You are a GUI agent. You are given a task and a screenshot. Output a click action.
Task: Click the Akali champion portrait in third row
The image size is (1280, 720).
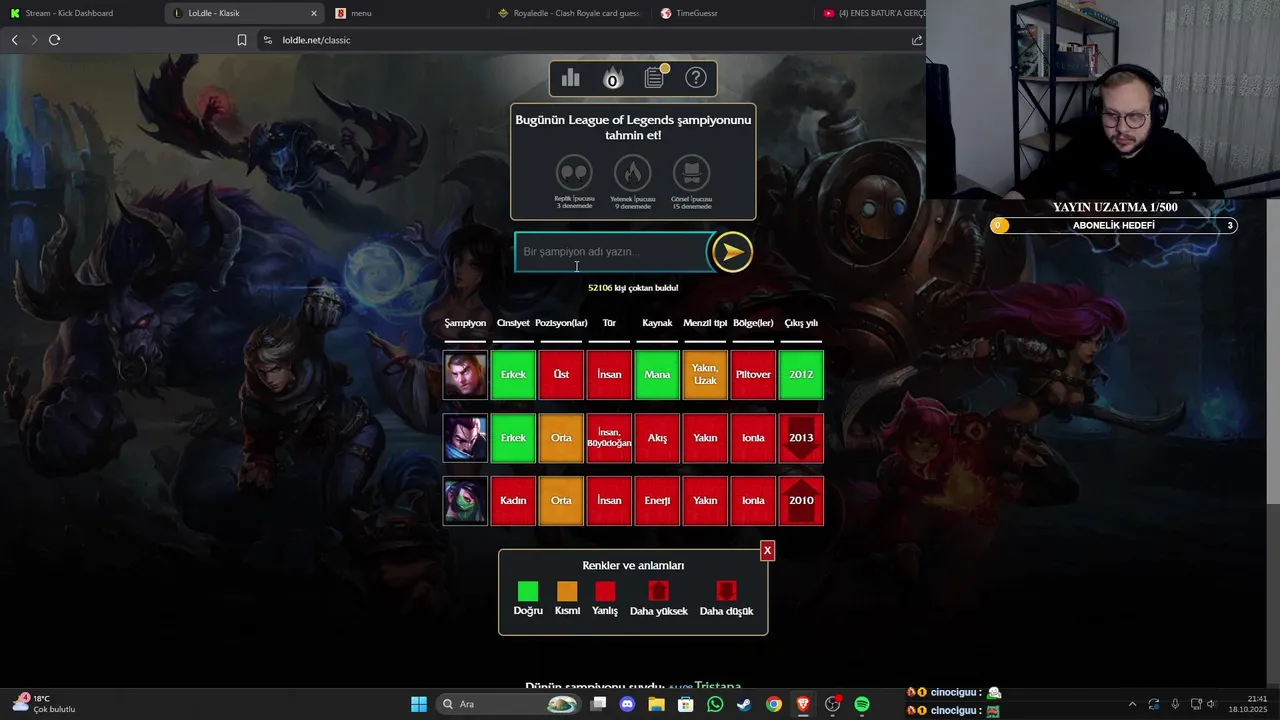465,501
